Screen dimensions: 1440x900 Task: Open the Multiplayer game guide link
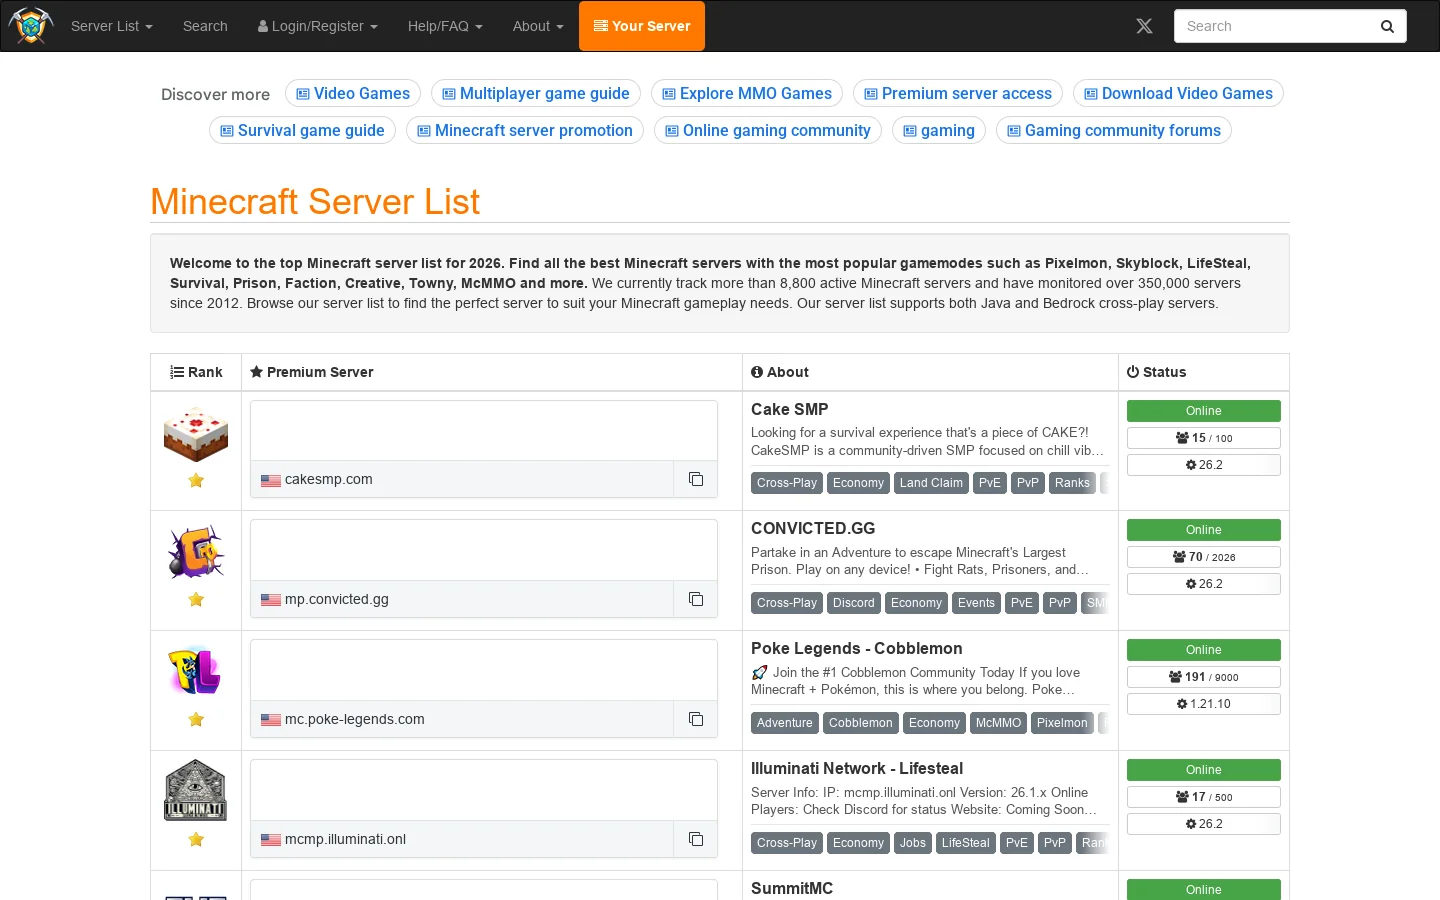point(535,93)
